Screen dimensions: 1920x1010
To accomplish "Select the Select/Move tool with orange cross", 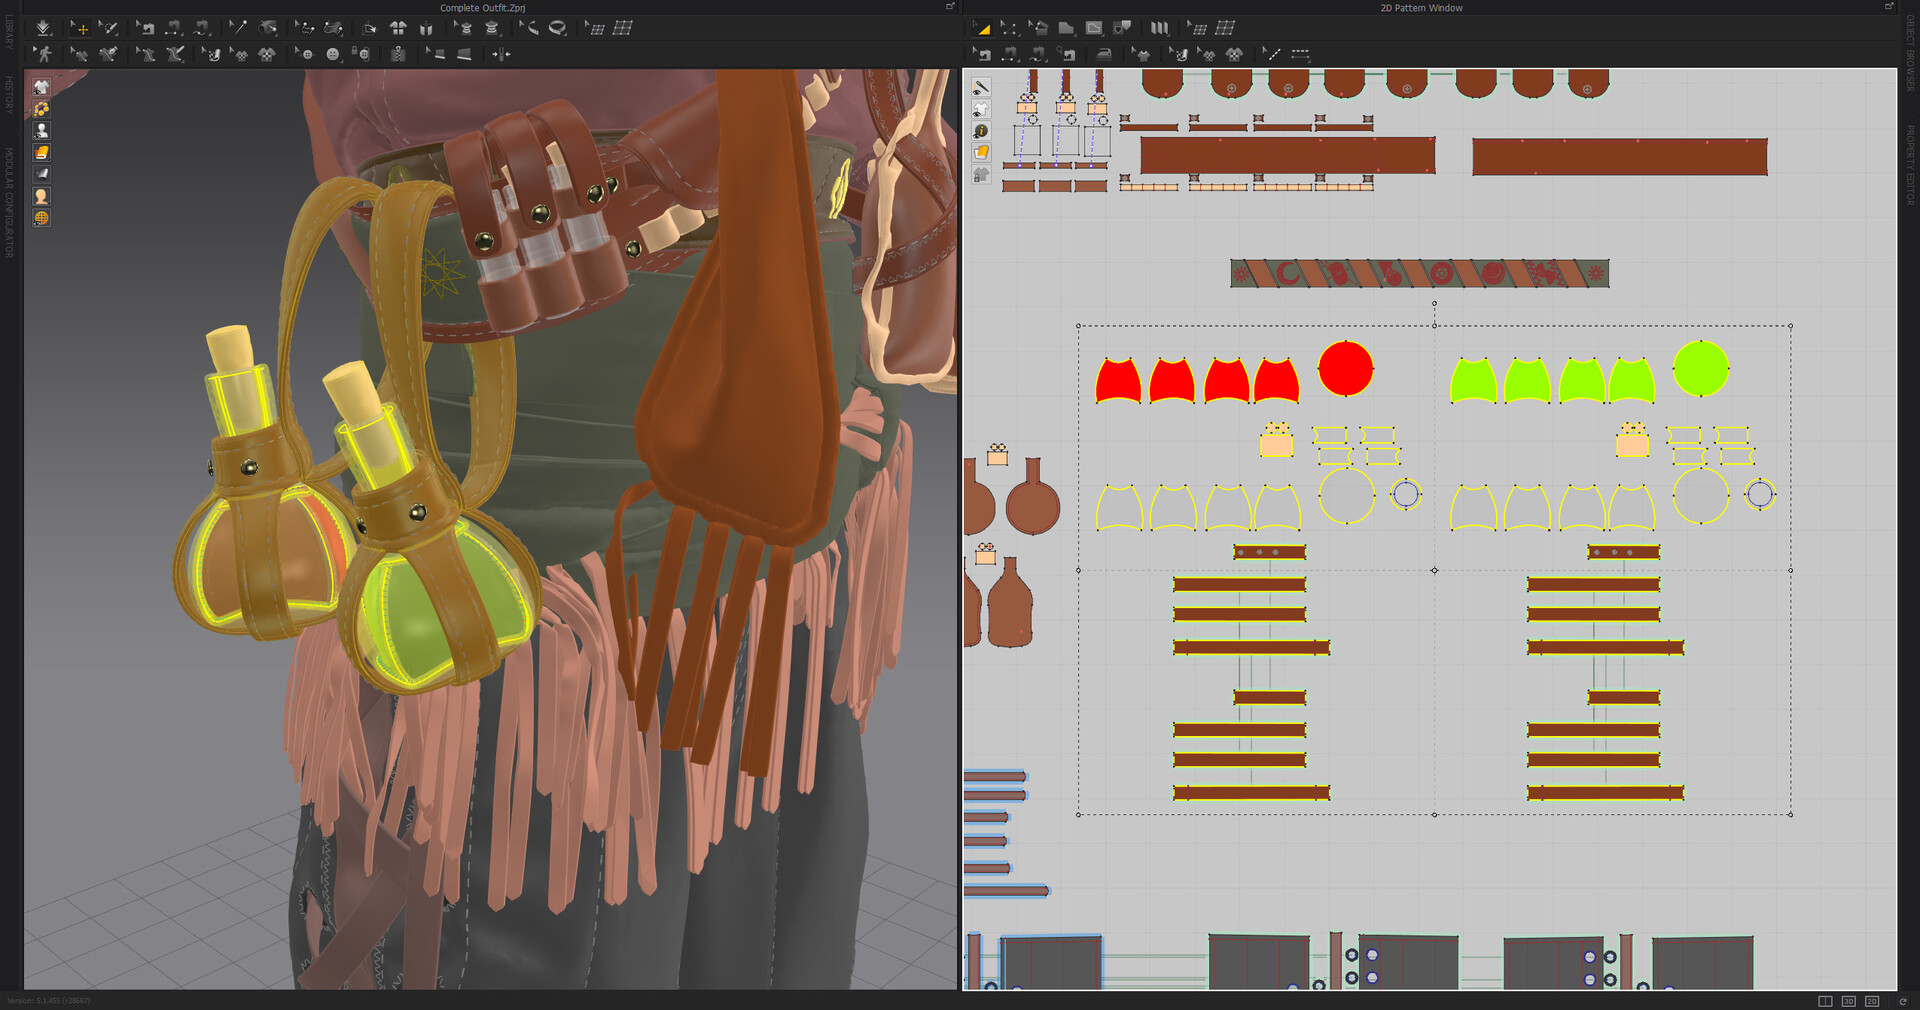I will 82,29.
